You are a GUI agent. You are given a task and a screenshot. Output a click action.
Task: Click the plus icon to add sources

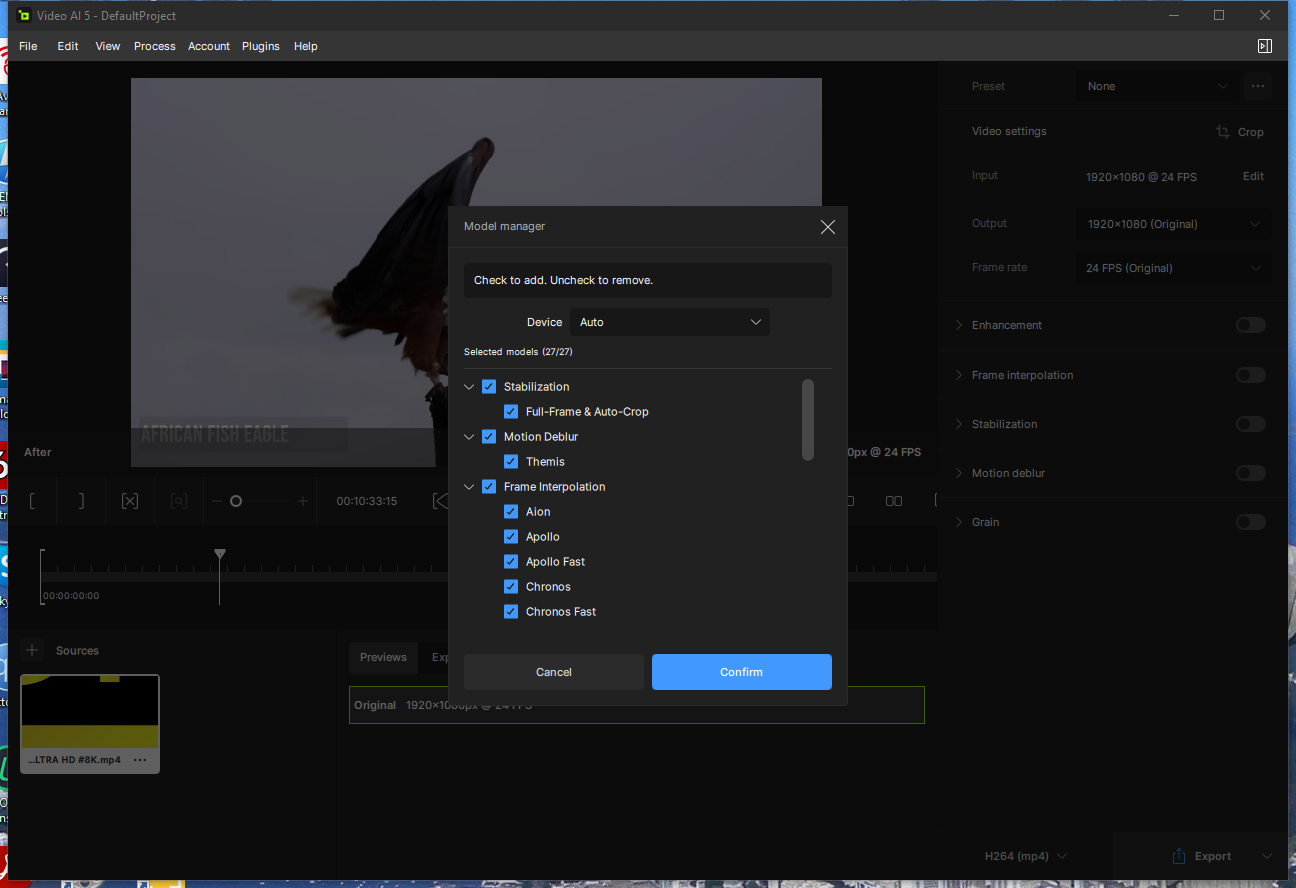pos(32,650)
